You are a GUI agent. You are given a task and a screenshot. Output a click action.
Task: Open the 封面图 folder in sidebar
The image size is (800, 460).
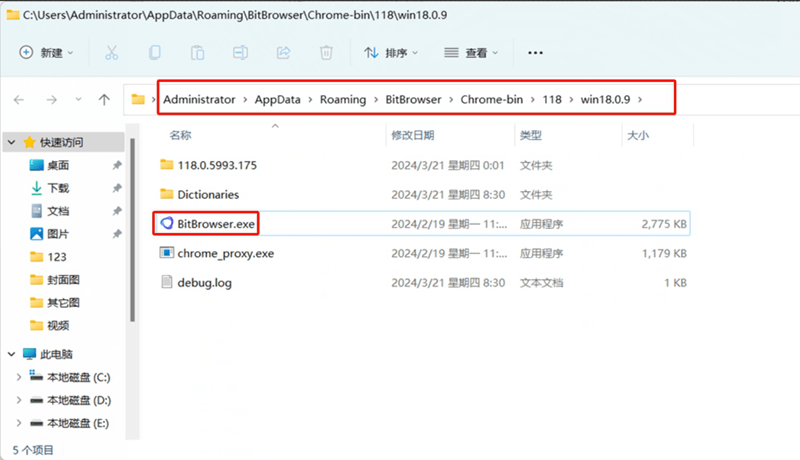point(63,280)
